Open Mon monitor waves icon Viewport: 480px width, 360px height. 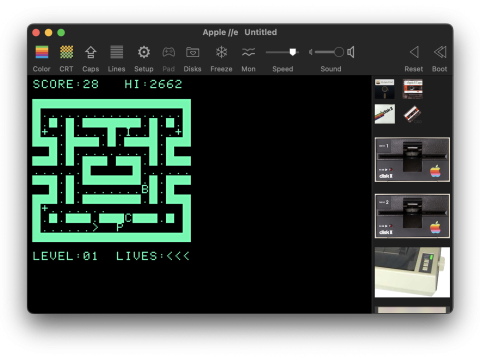[x=248, y=52]
